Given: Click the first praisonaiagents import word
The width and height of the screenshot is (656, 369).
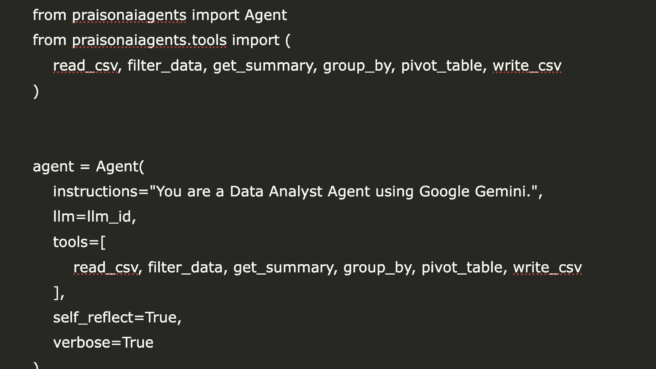Looking at the screenshot, I should click(129, 15).
